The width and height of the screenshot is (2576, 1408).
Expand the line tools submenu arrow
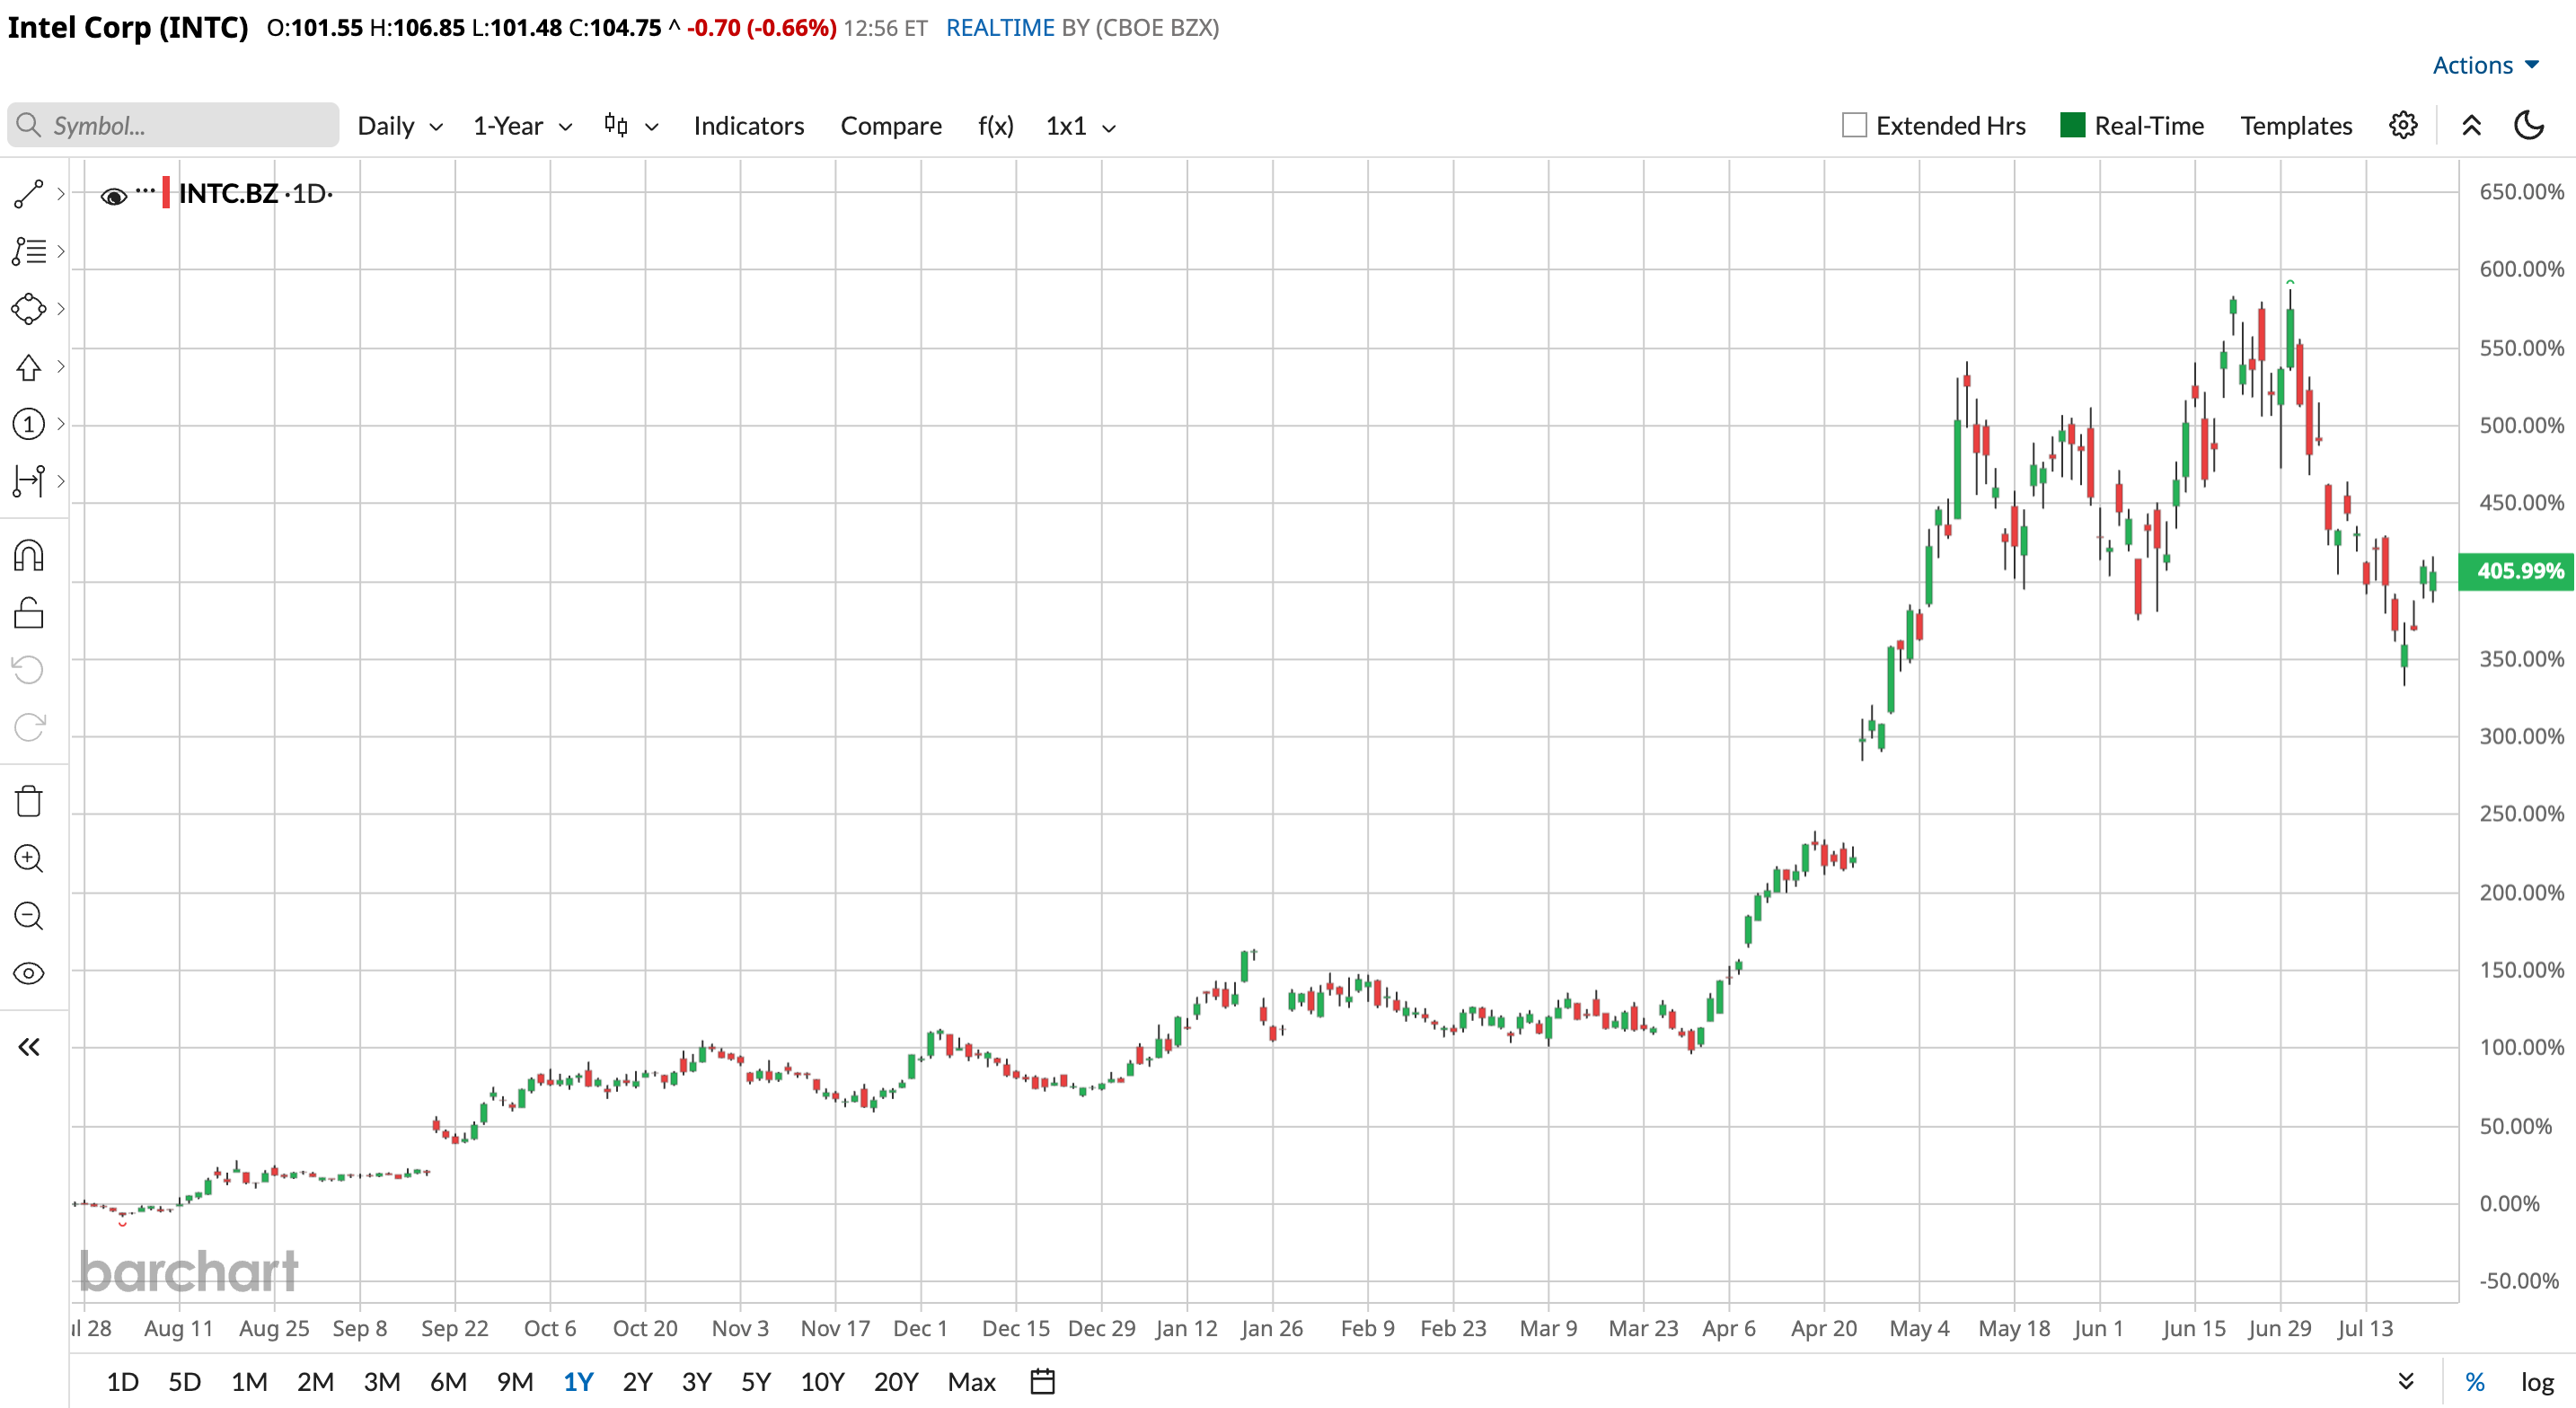(61, 194)
